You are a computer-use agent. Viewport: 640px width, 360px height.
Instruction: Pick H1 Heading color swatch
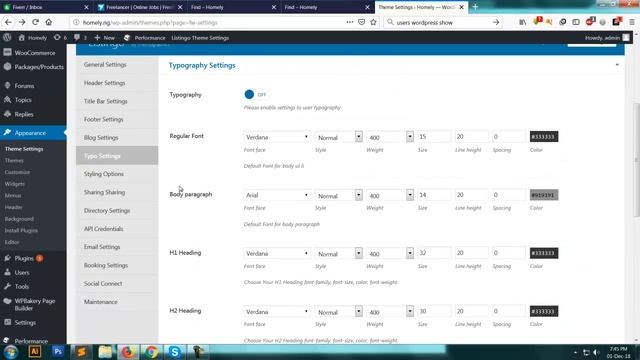pos(544,253)
